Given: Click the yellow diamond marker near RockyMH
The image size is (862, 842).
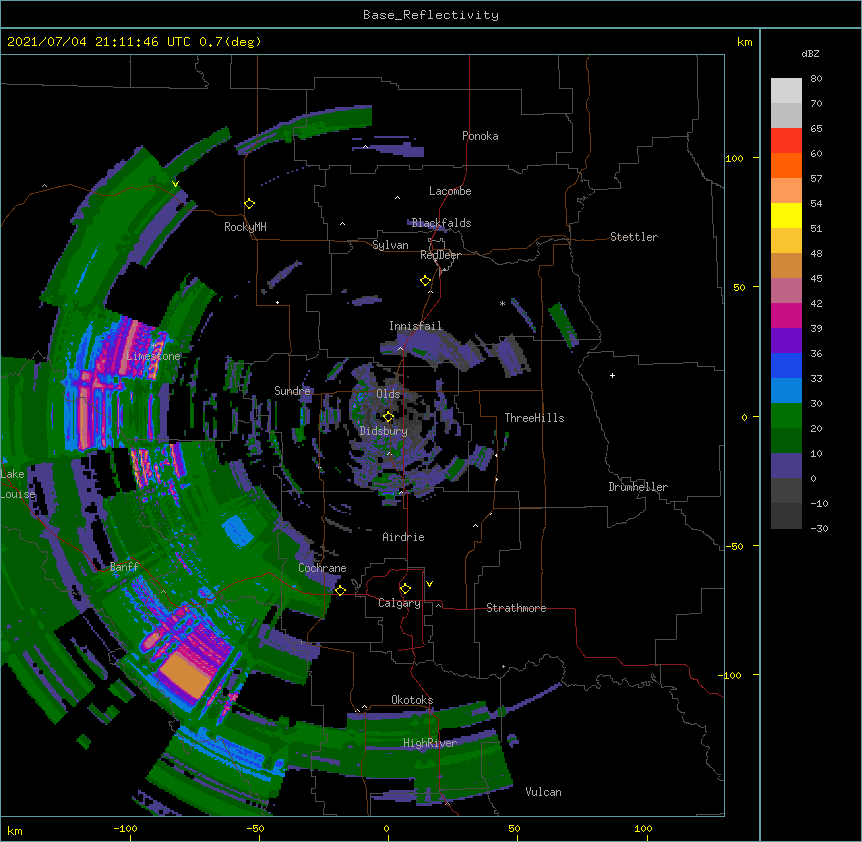Looking at the screenshot, I should point(250,204).
